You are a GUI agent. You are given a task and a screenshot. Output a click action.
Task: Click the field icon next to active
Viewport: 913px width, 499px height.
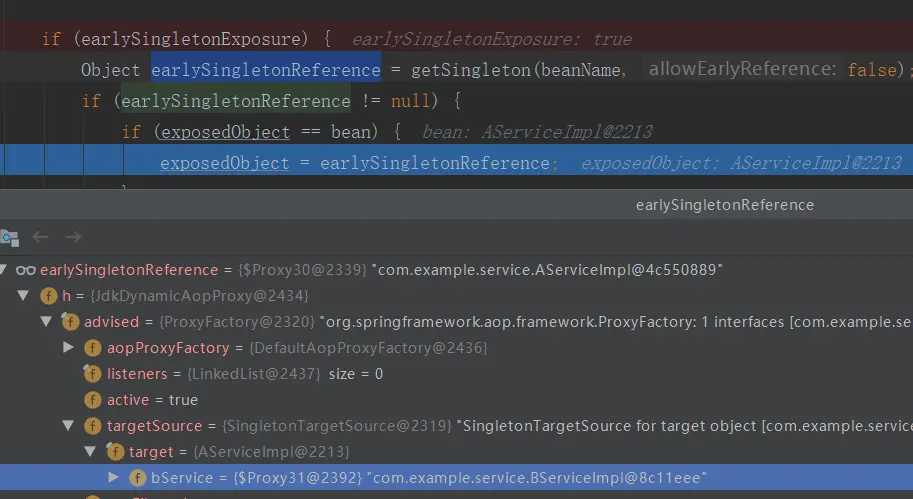[93, 400]
